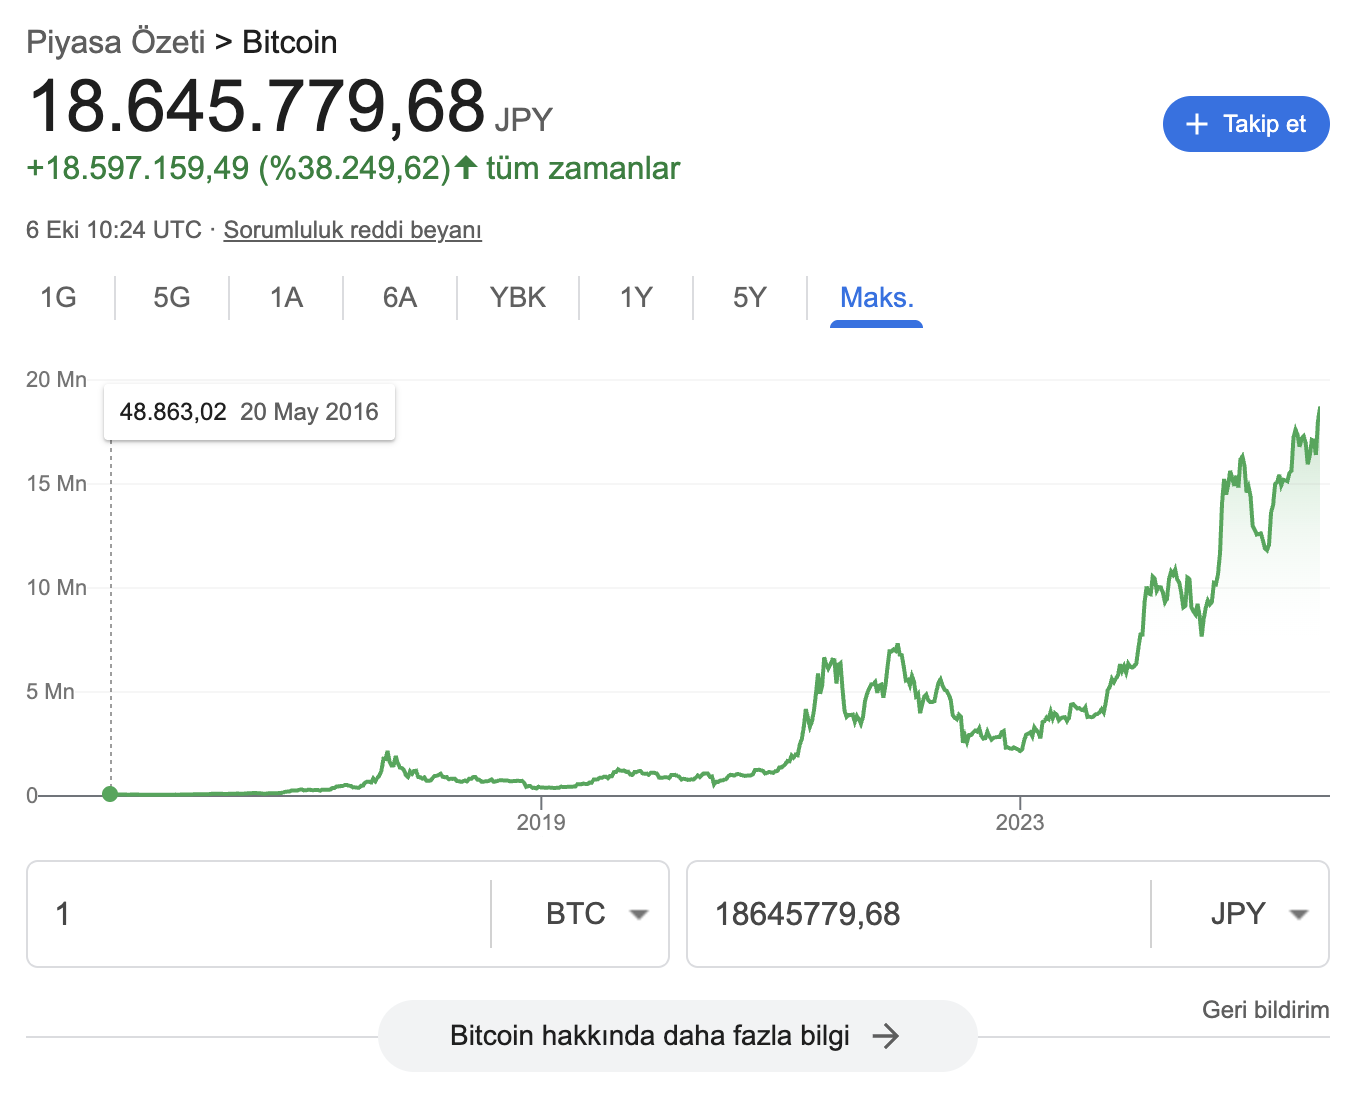Click the arrow icon beside Bitcoin info
1368x1102 pixels.
click(885, 1036)
